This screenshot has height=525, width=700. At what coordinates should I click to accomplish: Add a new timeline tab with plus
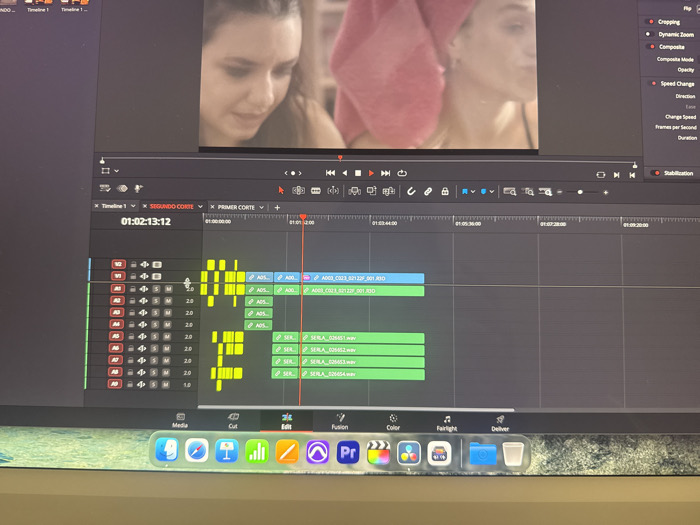point(277,207)
